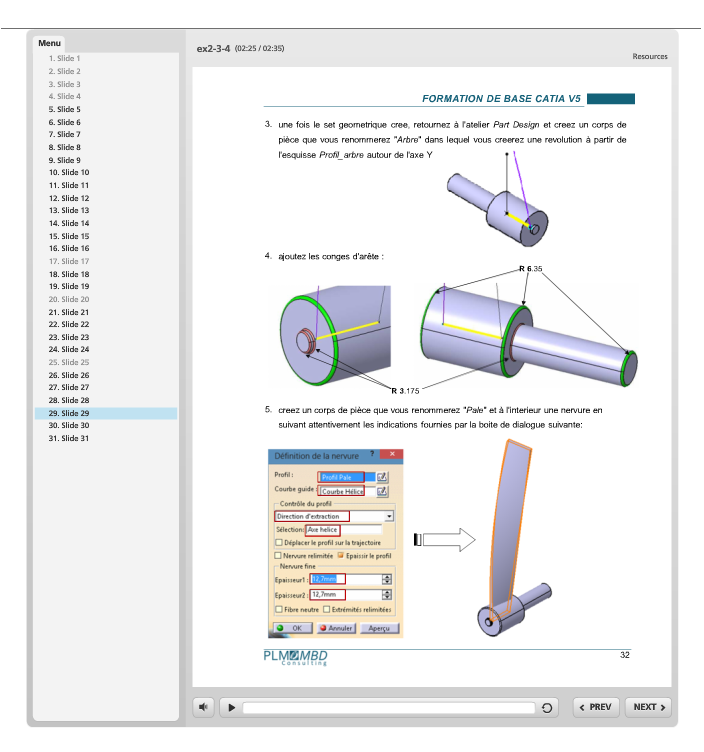Click the ex2-3-4 slide title
The image size is (704, 752).
(213, 48)
